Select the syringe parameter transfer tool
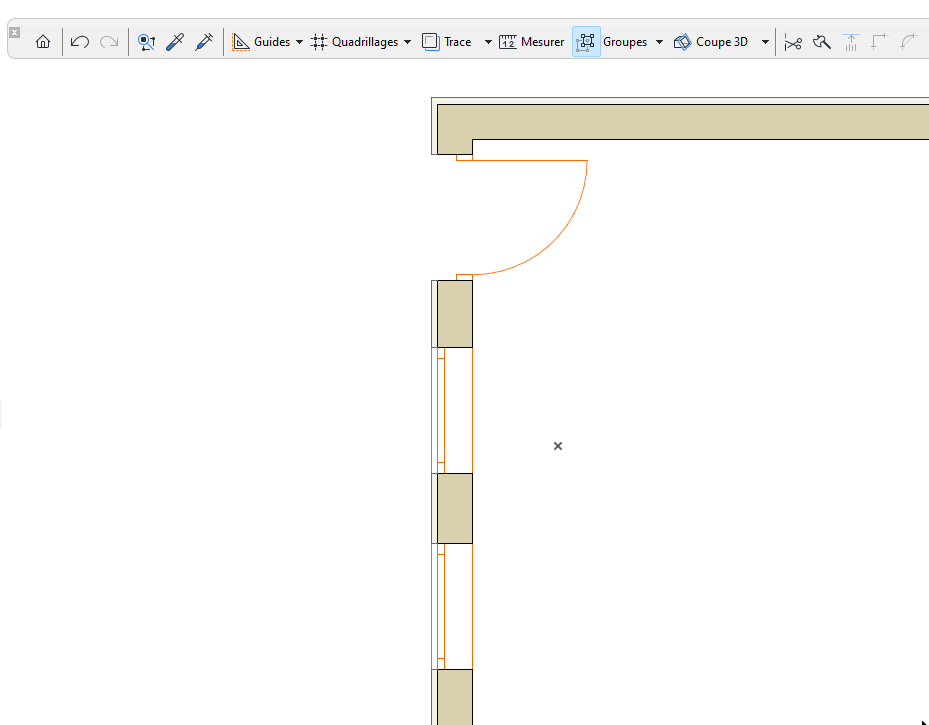The width and height of the screenshot is (929, 725). tap(204, 42)
